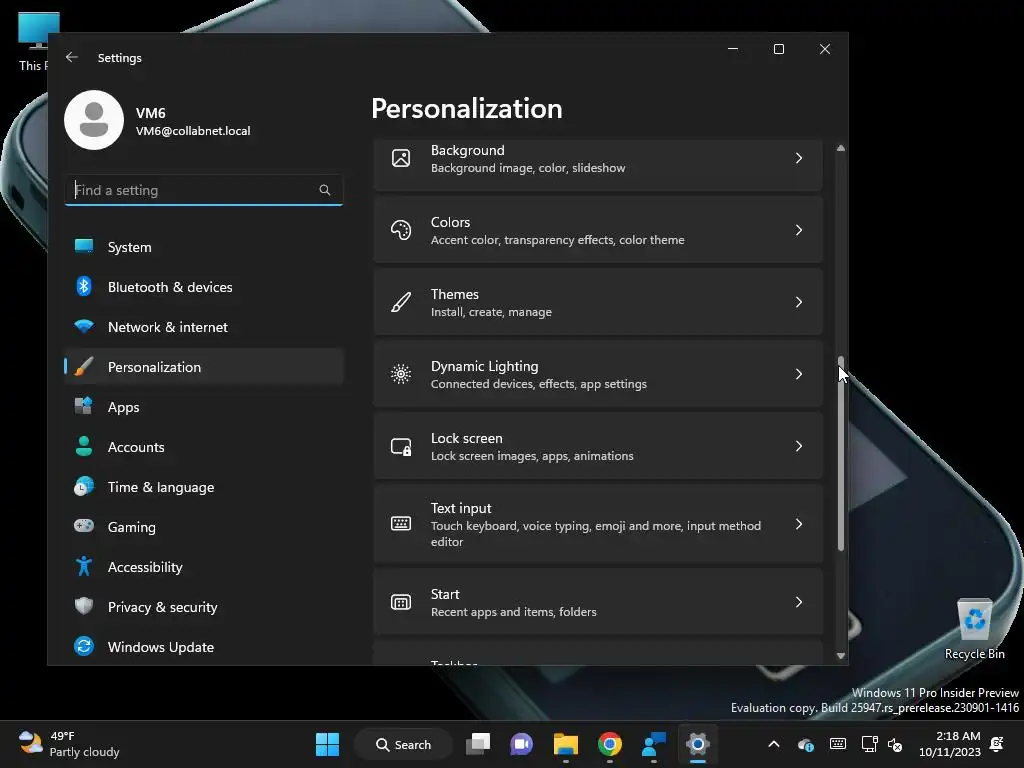
Task: Click the Themes brush icon
Action: [401, 302]
